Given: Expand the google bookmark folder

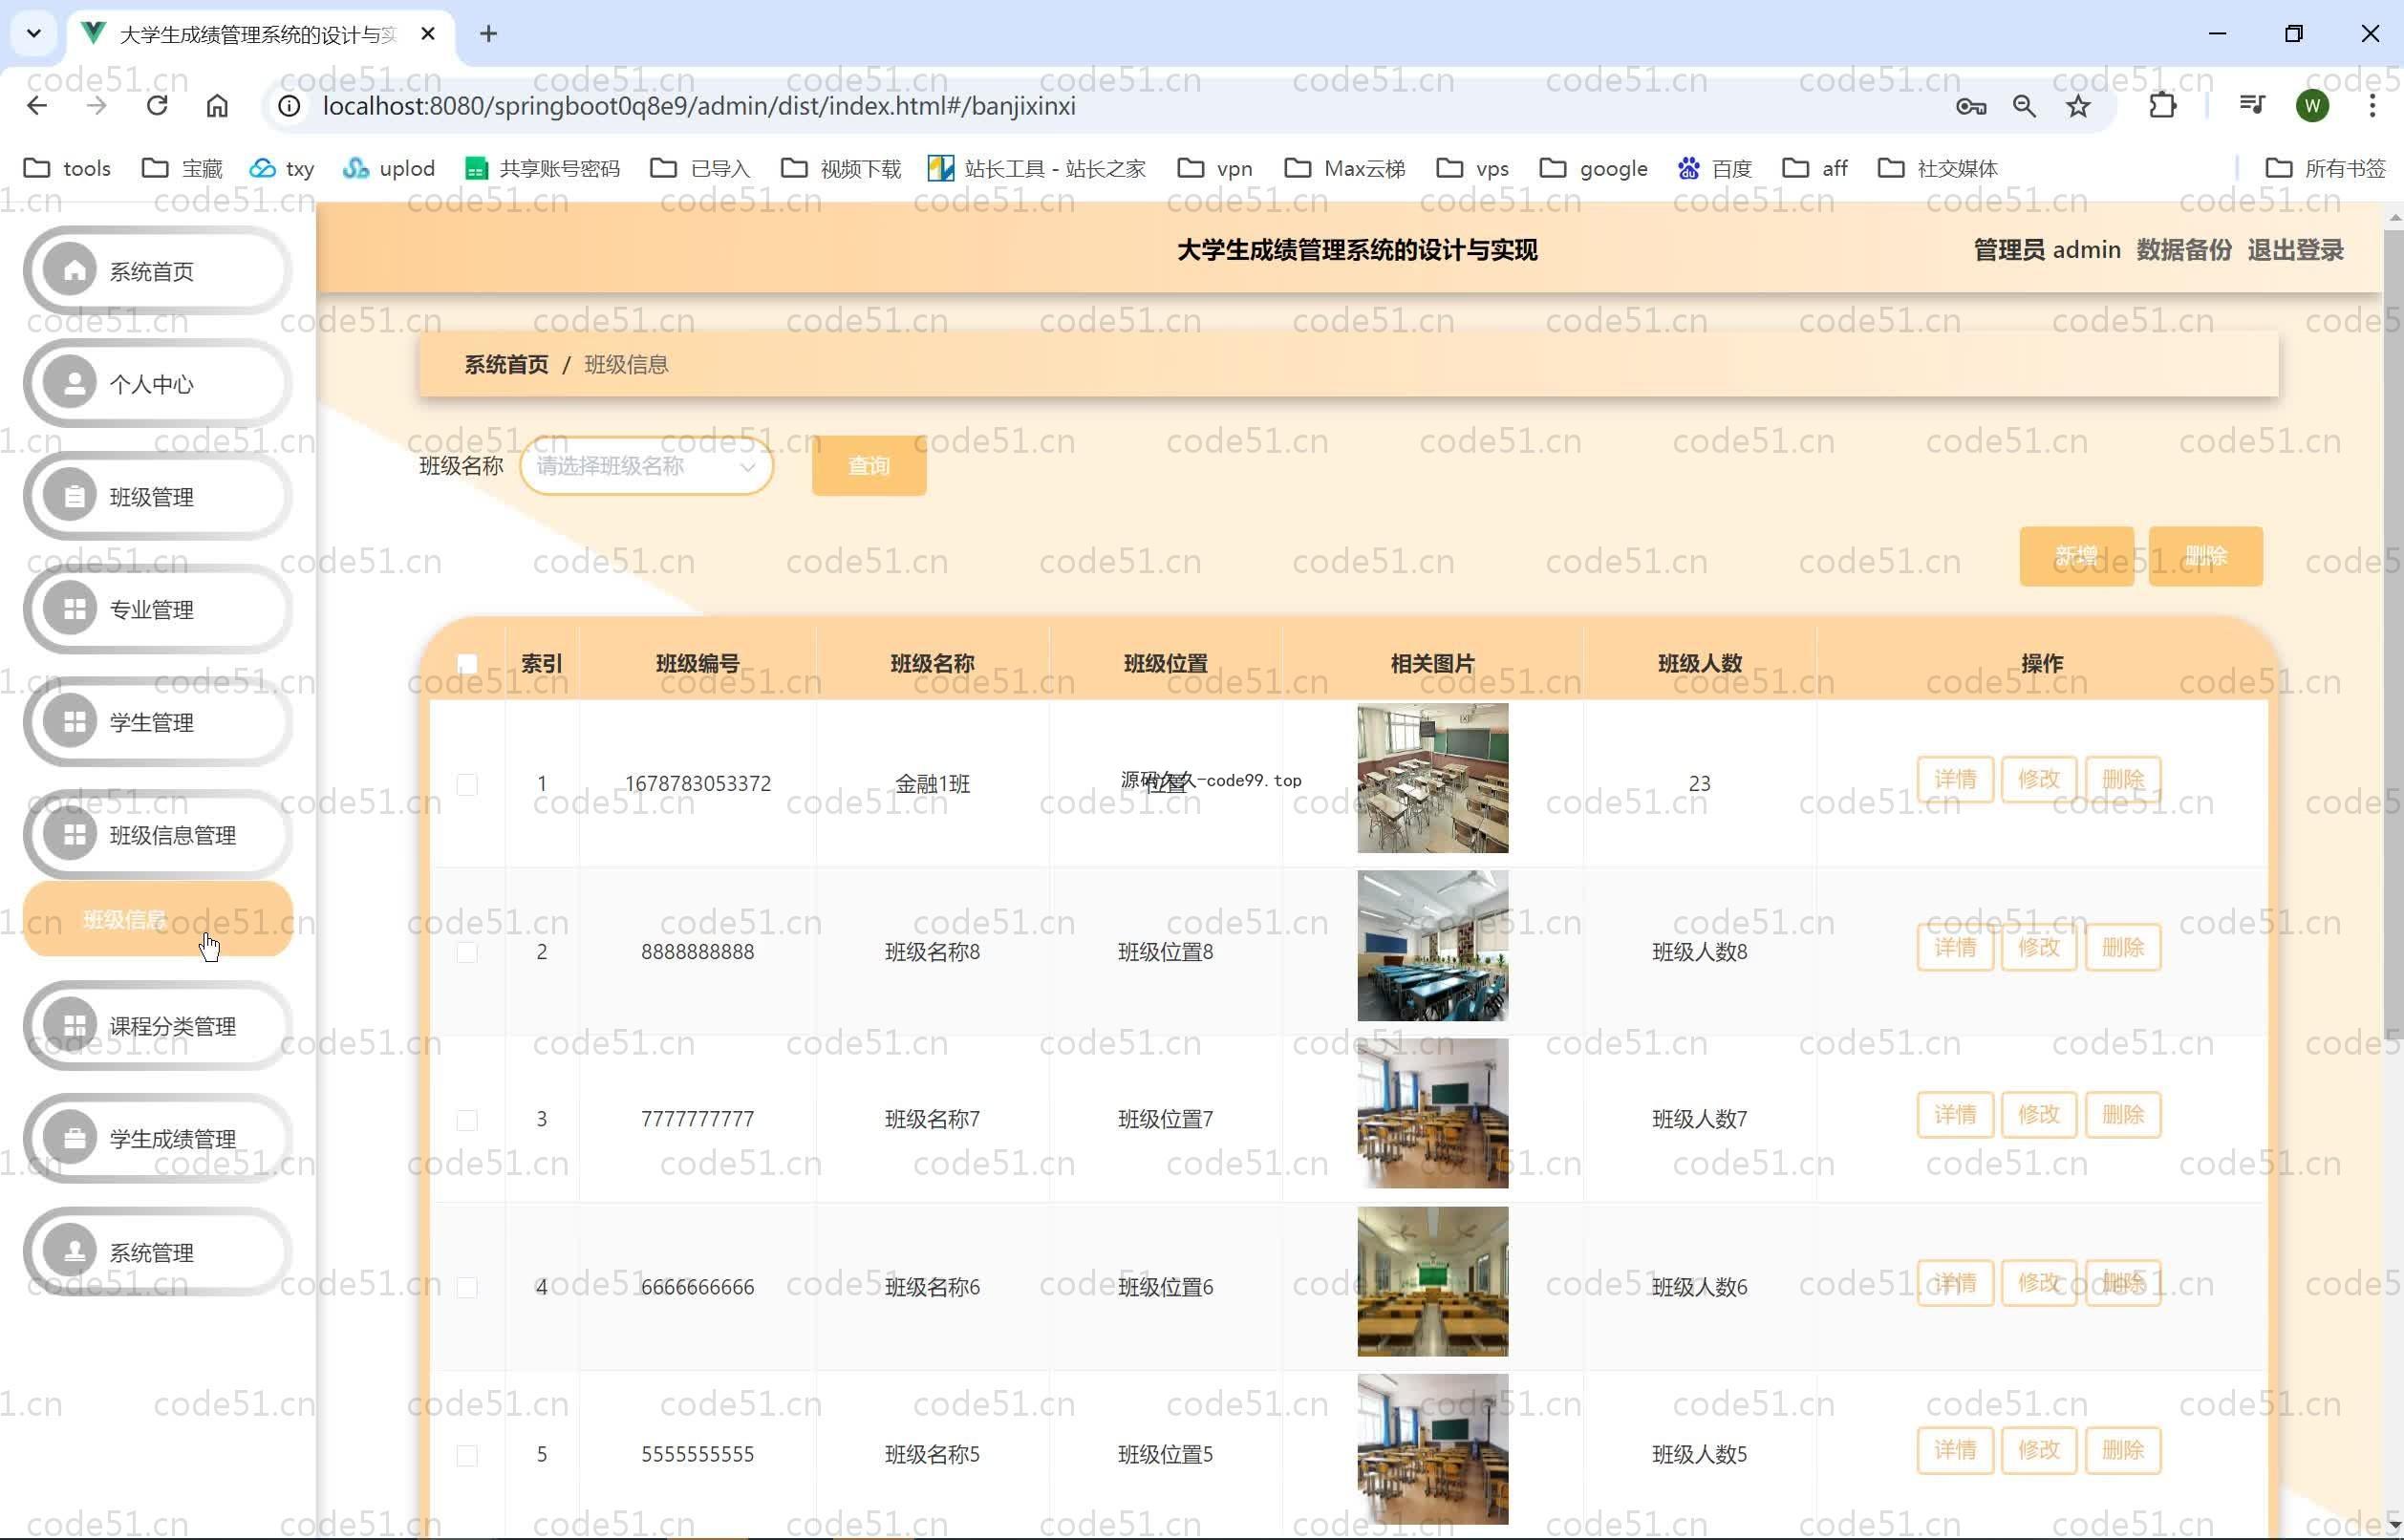Looking at the screenshot, I should pyautogui.click(x=1593, y=168).
